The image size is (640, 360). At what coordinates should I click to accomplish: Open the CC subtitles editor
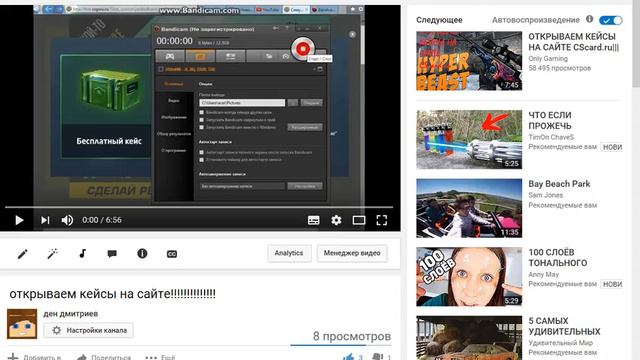point(172,254)
